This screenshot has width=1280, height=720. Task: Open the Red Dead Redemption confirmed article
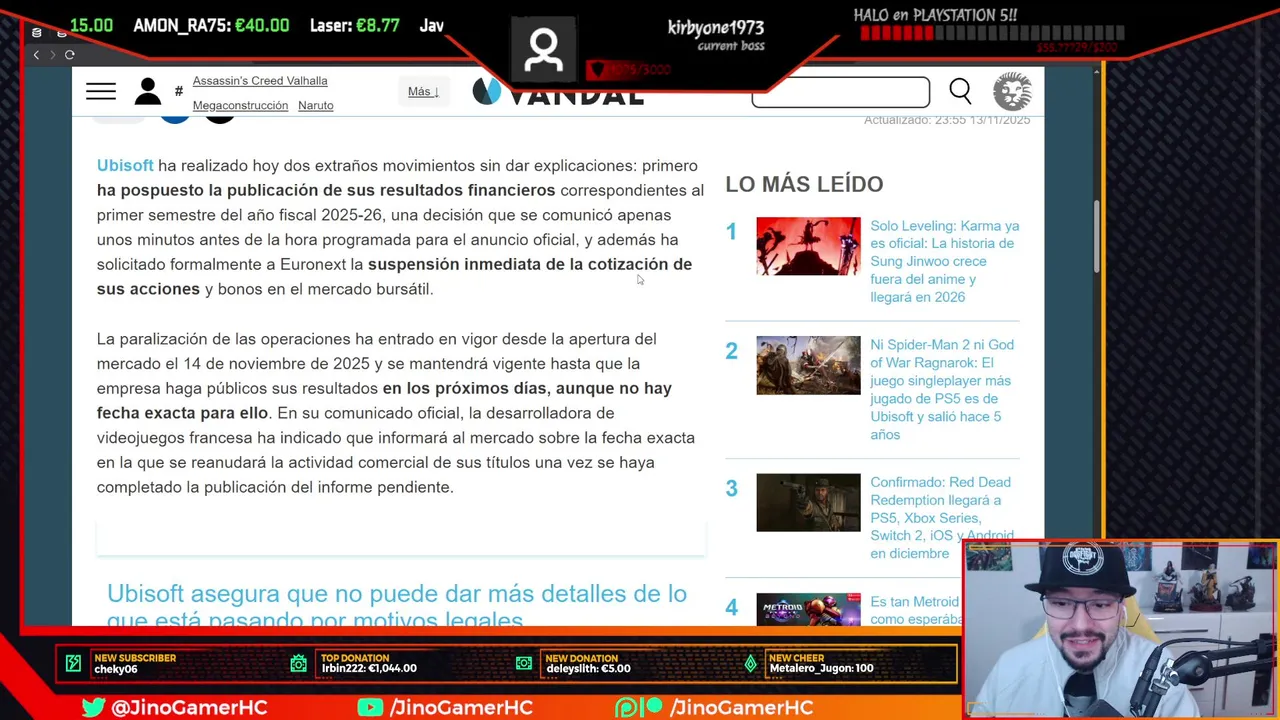pyautogui.click(x=942, y=517)
